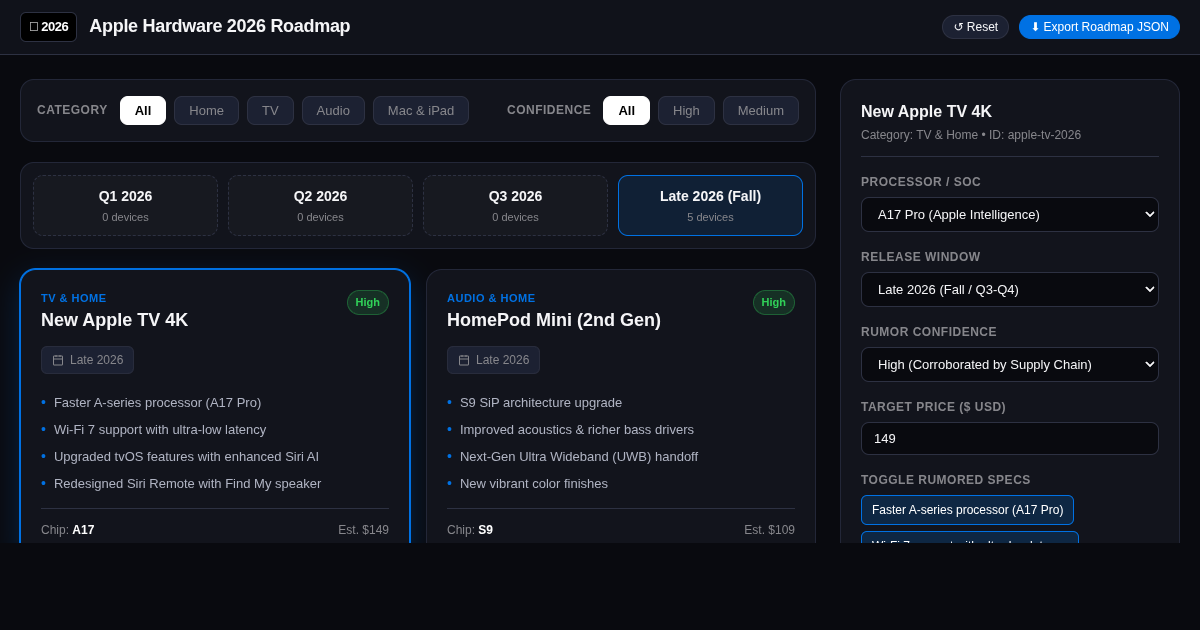Click 'Upgraded tvOS features with enhanced Siri AI'
1200x630 pixels.
186,456
